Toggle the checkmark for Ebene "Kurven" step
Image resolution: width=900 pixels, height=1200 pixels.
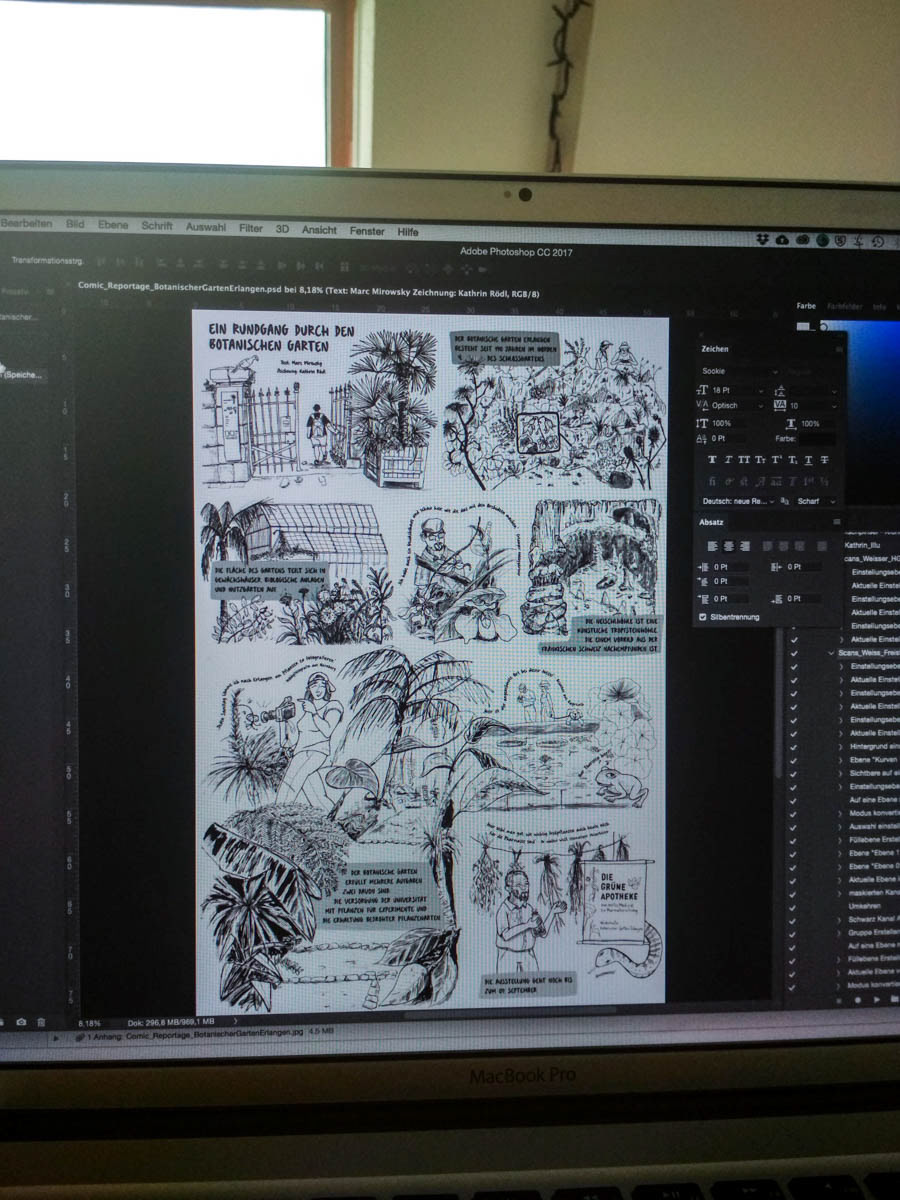tap(794, 760)
